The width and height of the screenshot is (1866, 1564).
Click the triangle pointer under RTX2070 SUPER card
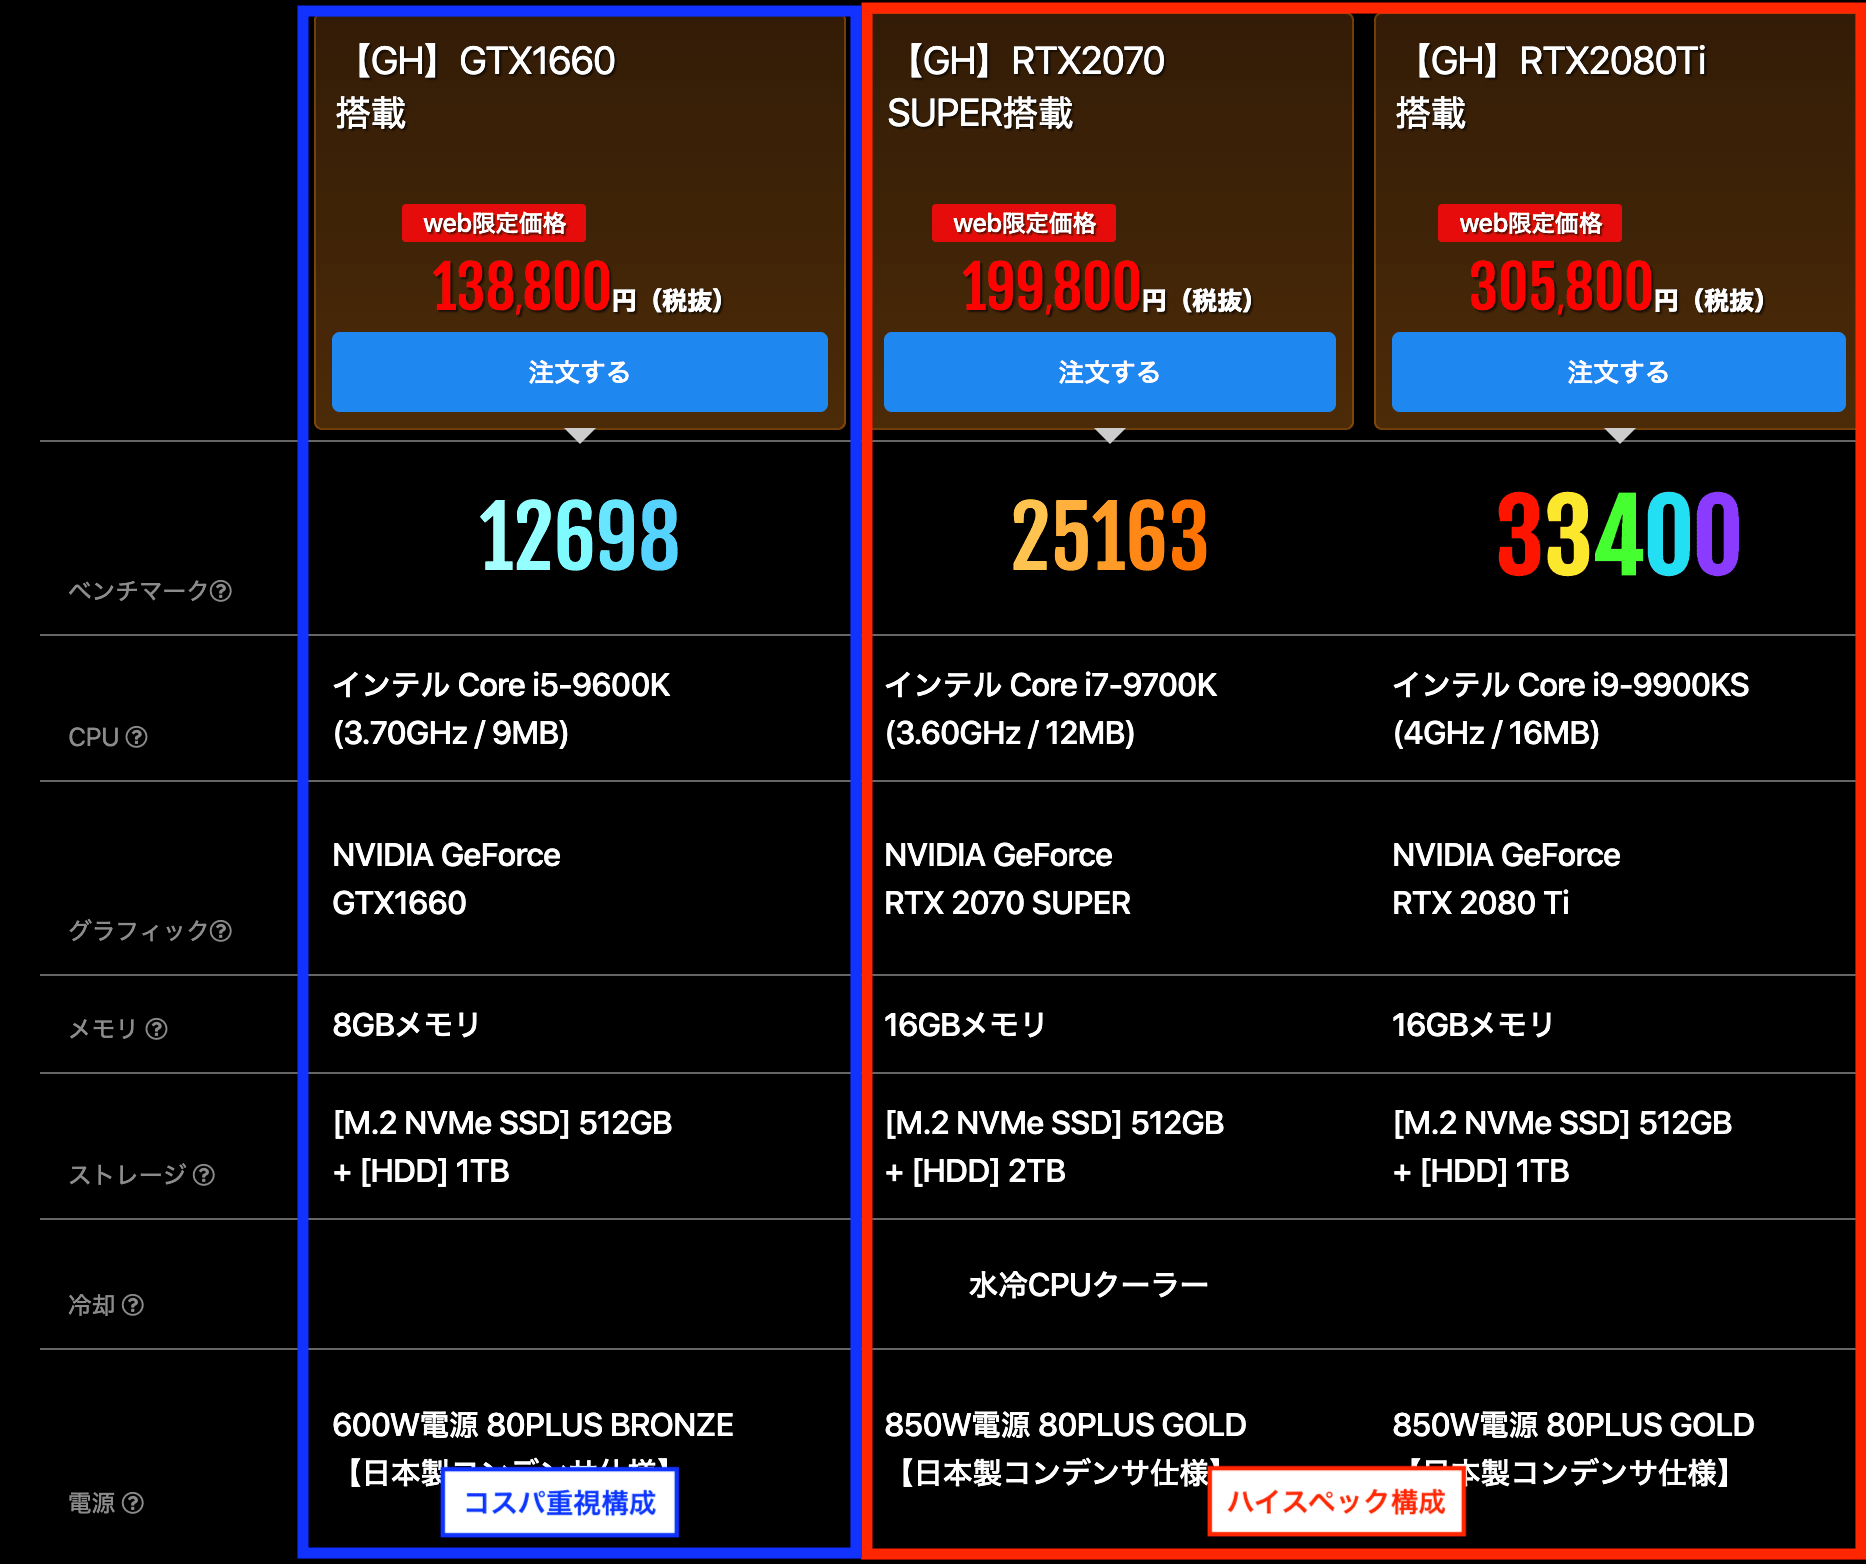click(1110, 435)
